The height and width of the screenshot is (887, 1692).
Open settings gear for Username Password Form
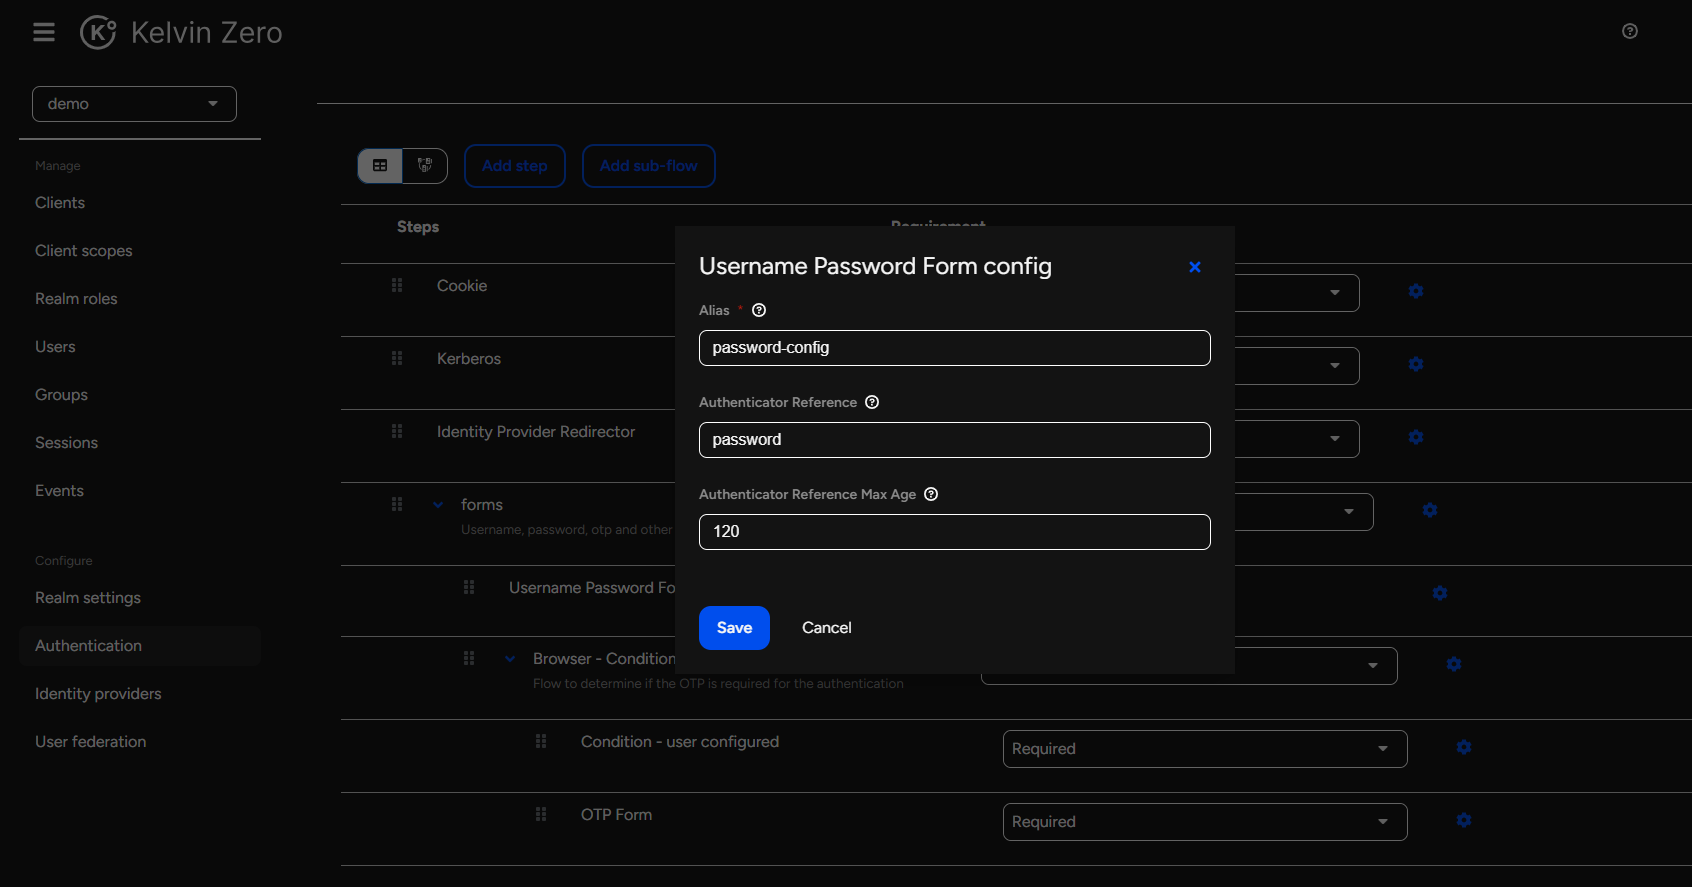click(x=1440, y=593)
